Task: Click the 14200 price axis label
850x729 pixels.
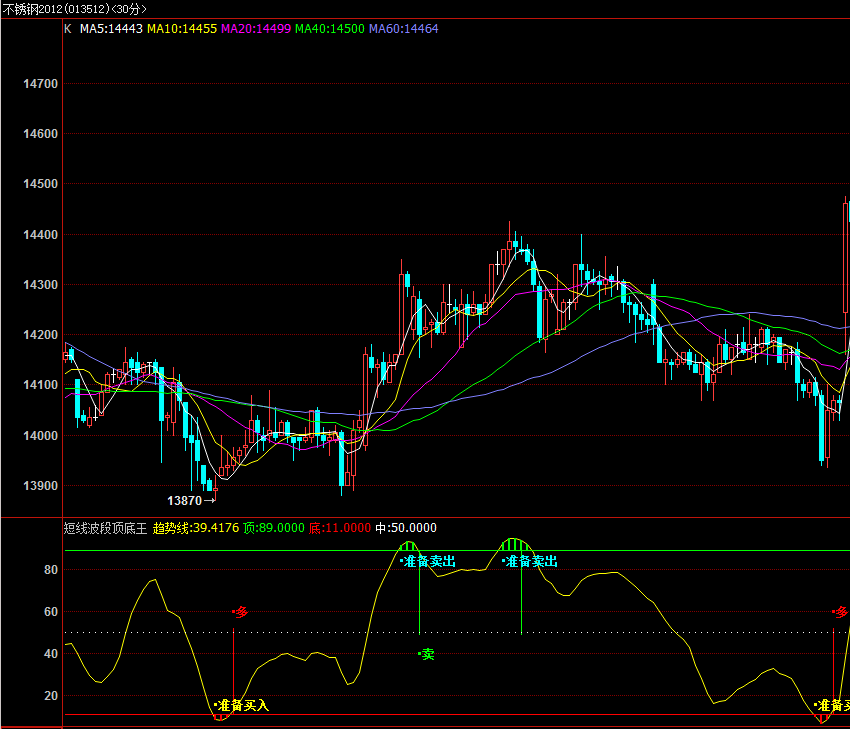Action: click(x=40, y=335)
